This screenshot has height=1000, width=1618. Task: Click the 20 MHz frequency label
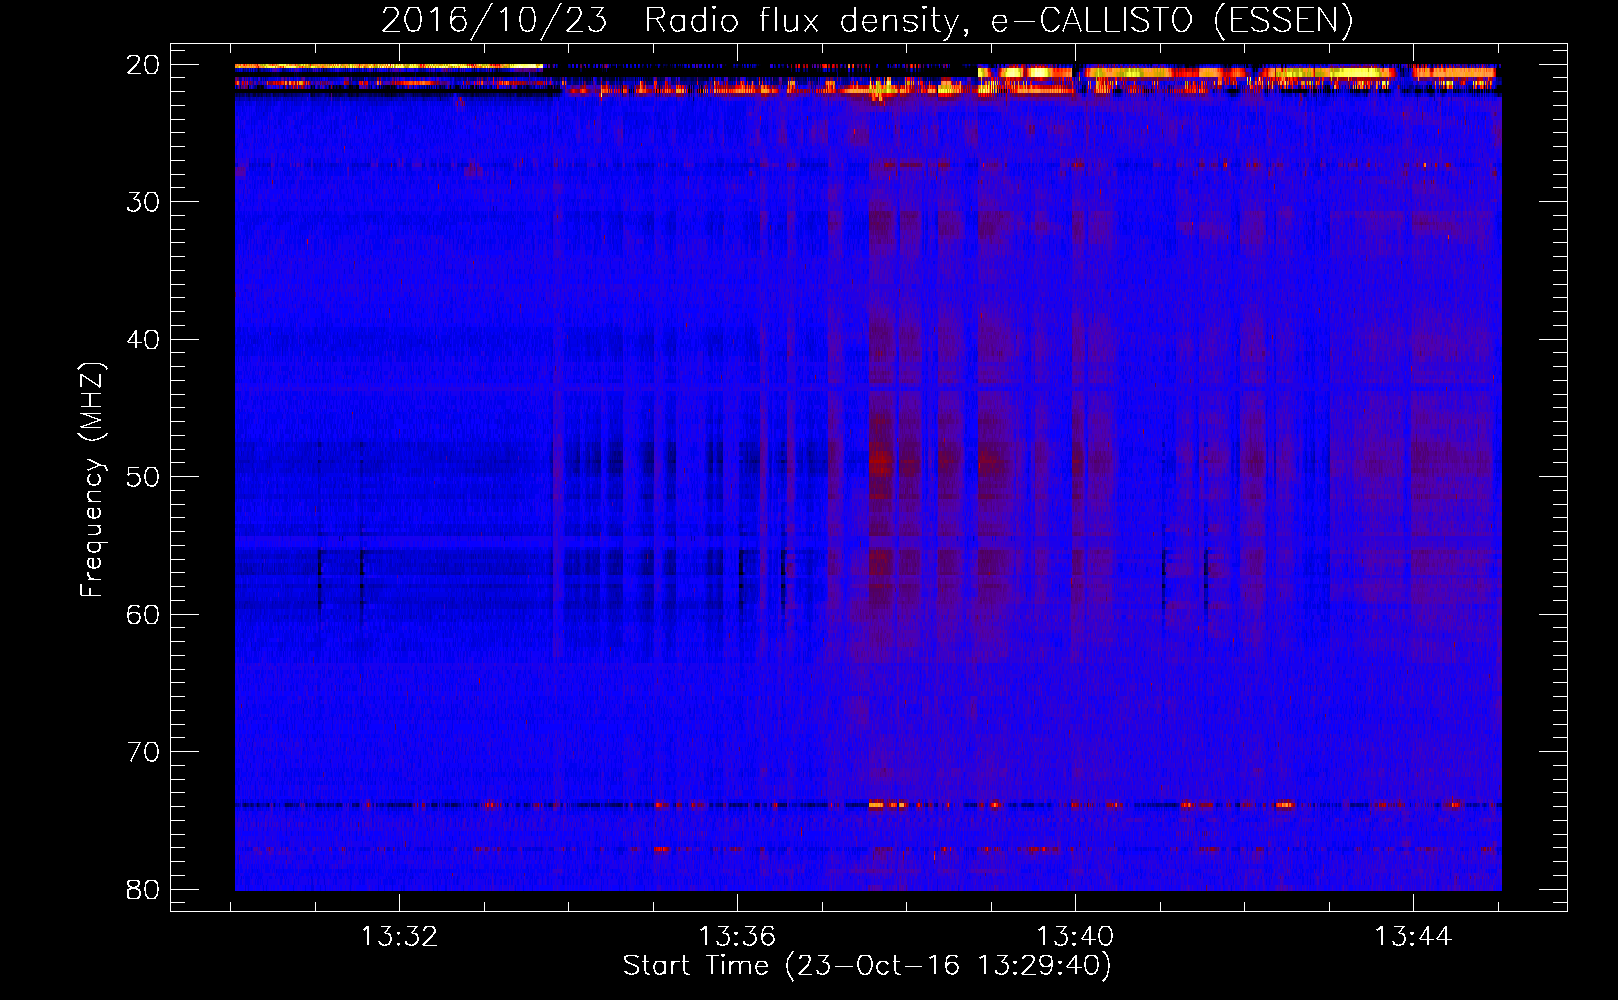point(144,65)
